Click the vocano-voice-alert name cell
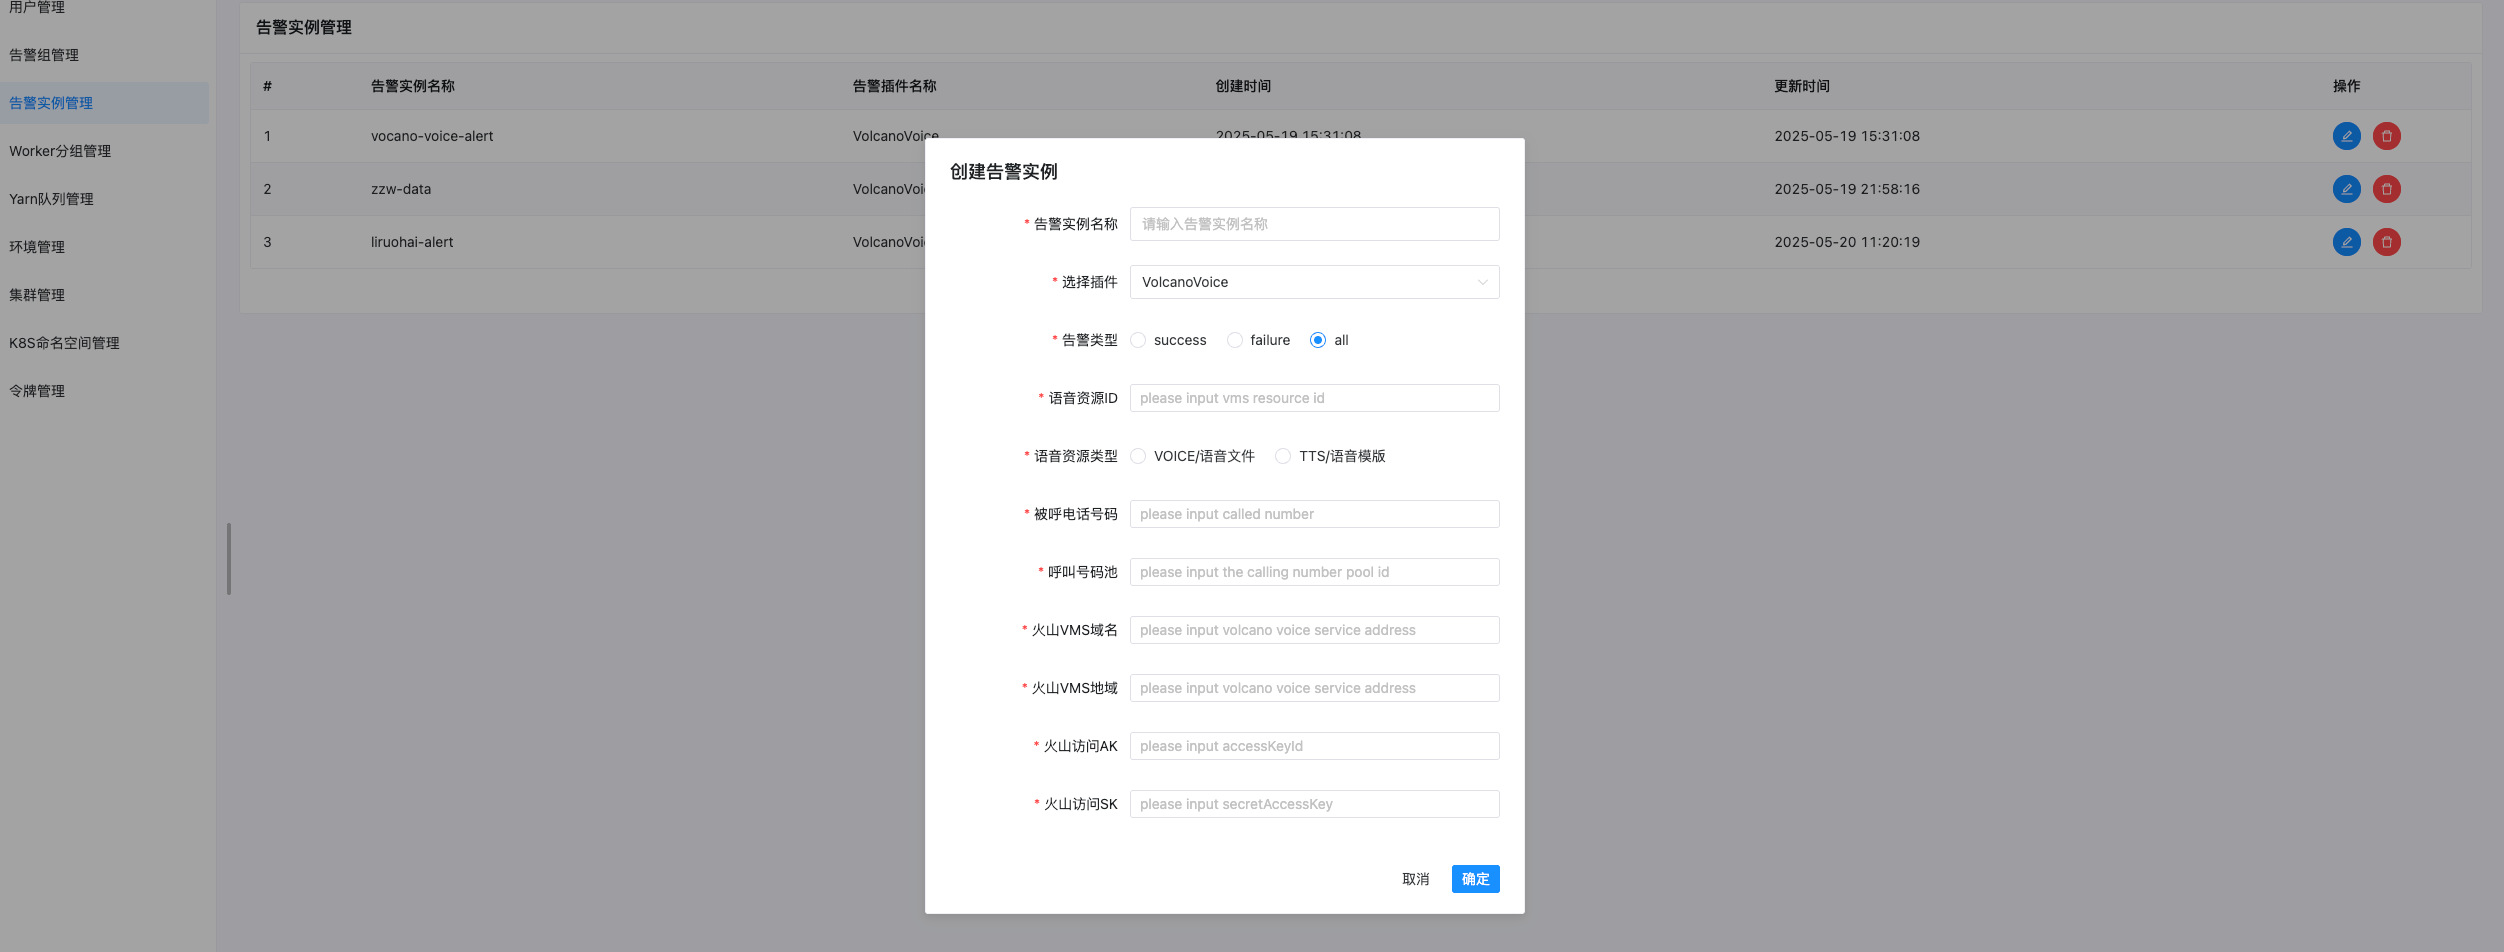Screen dimensions: 2504x952 pyautogui.click(x=432, y=136)
